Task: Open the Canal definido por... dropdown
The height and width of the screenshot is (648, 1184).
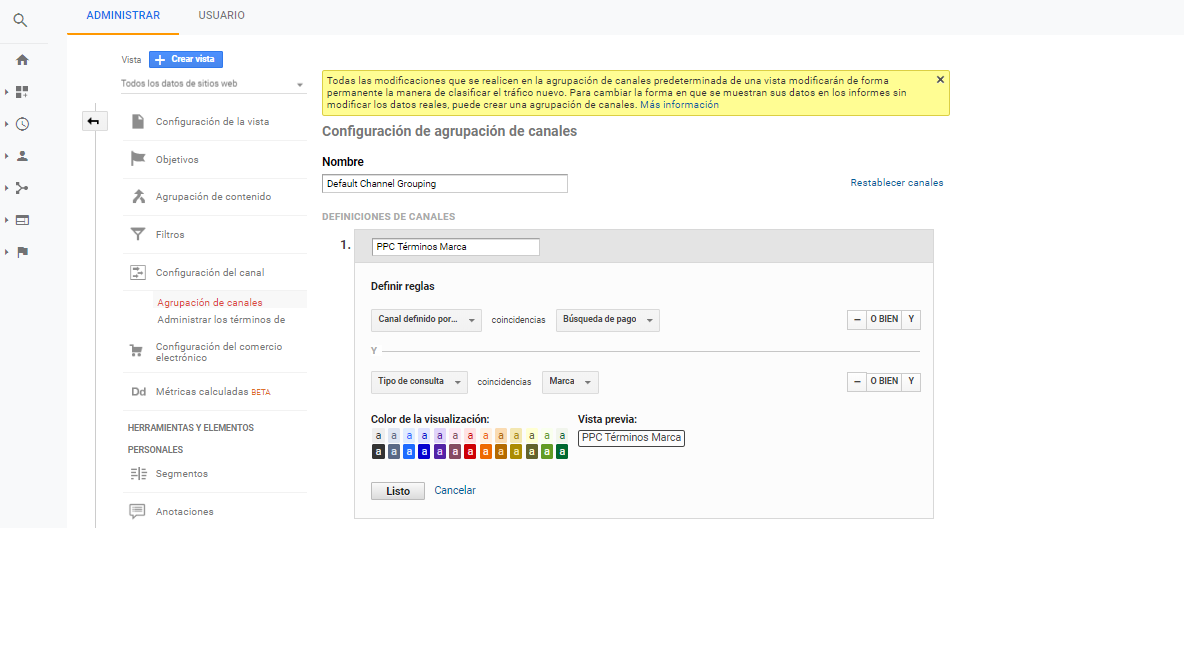Action: [426, 319]
